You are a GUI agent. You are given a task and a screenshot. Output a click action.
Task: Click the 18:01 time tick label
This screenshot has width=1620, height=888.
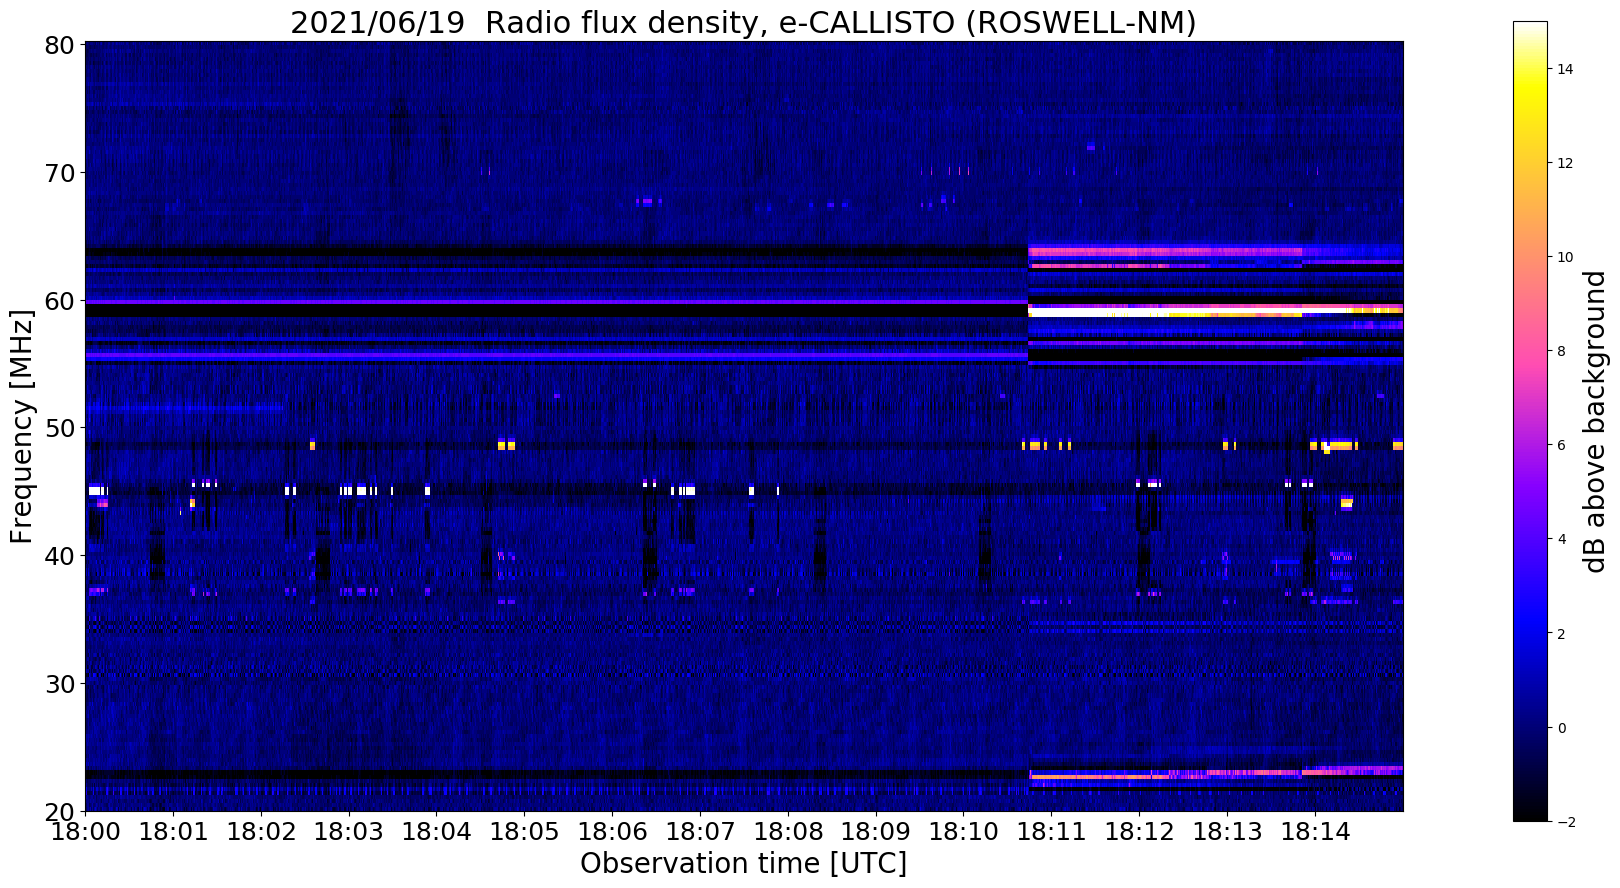click(173, 831)
